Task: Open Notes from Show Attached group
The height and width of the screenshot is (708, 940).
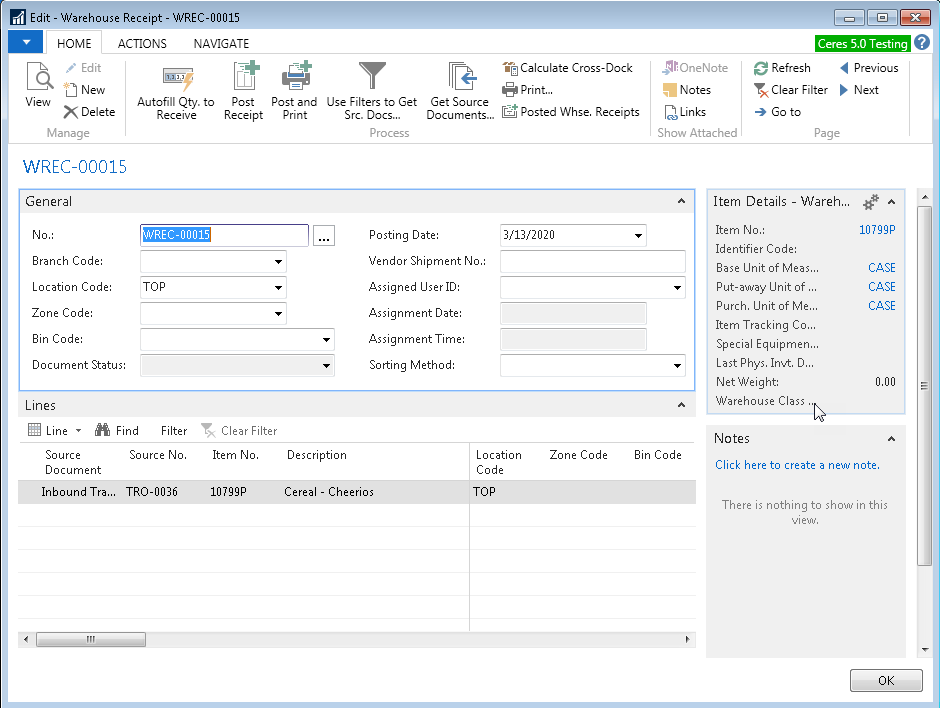Action: 686,90
